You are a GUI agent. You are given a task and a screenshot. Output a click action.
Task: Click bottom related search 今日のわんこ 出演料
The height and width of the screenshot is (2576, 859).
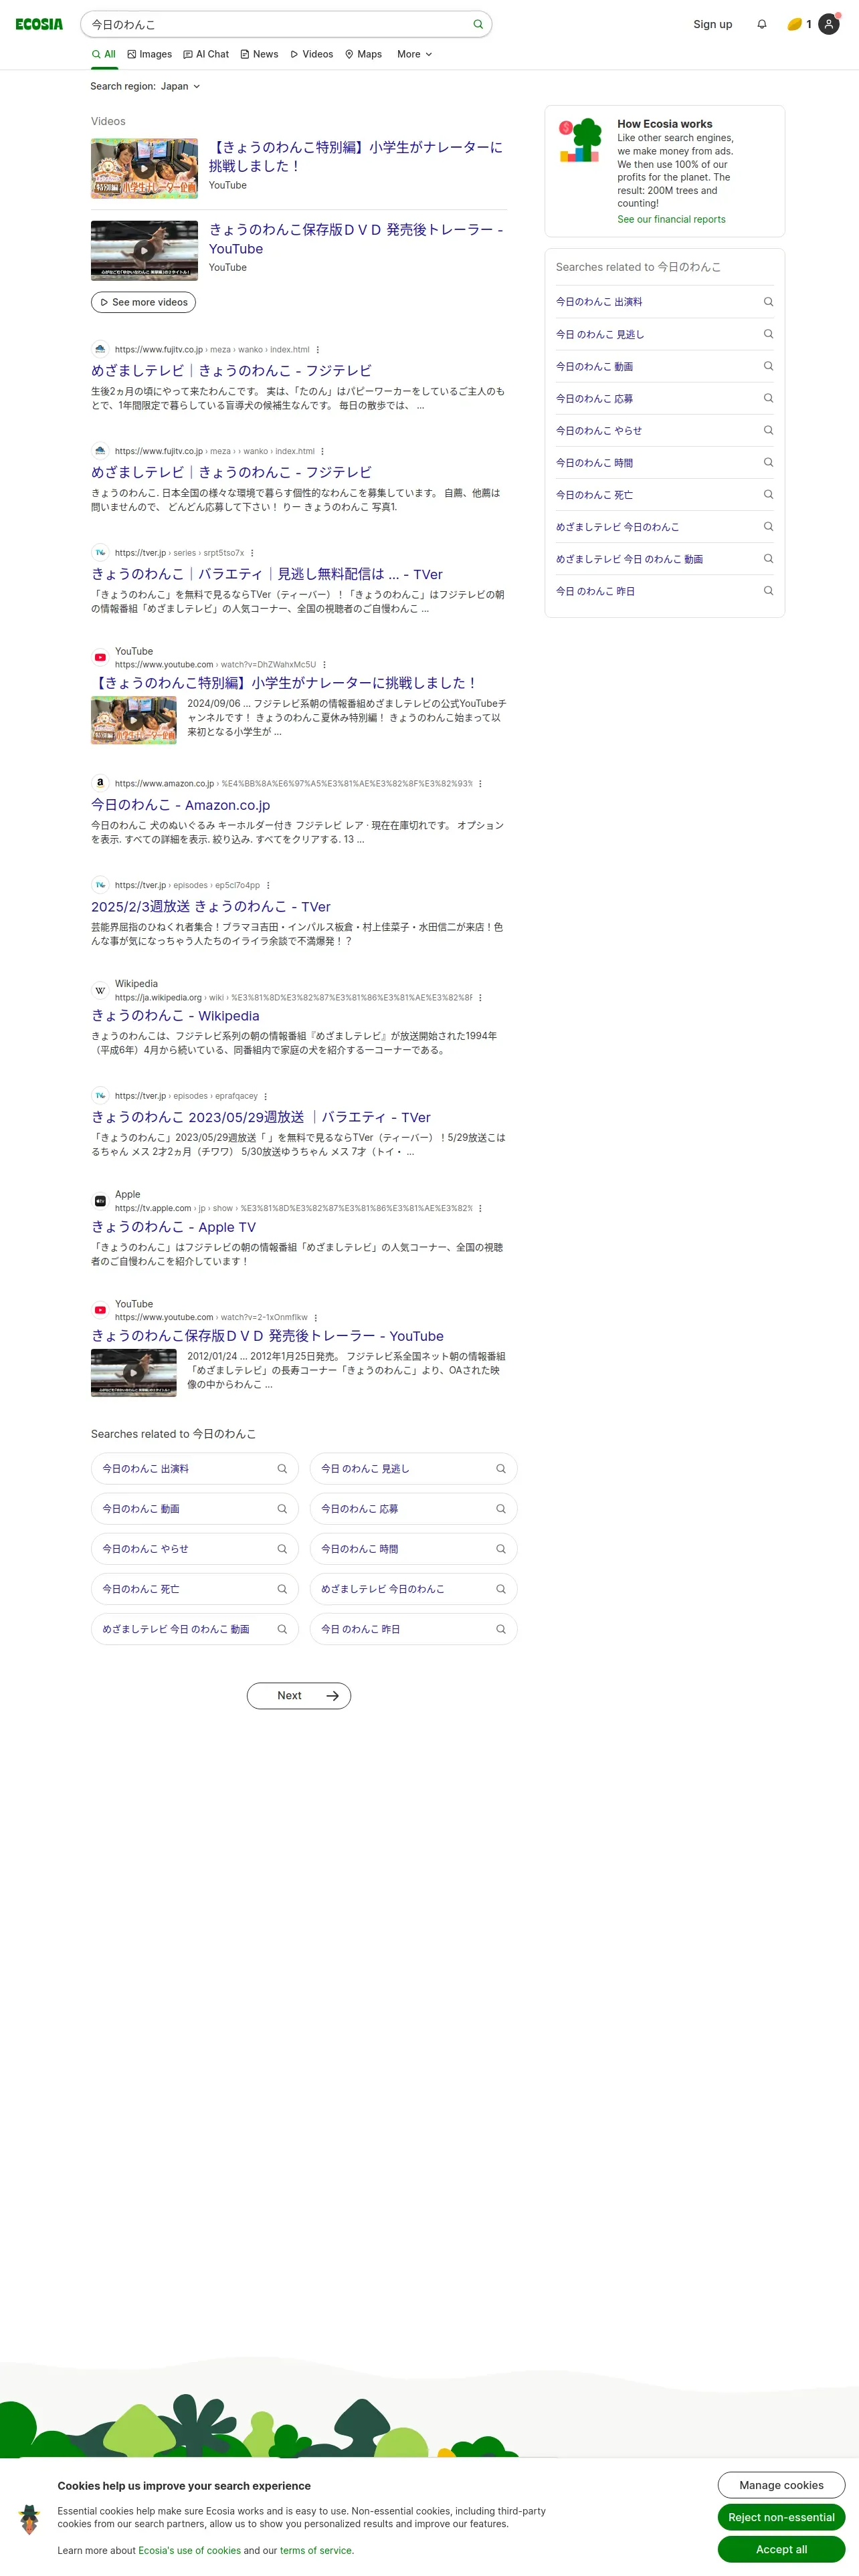pyautogui.click(x=194, y=1469)
